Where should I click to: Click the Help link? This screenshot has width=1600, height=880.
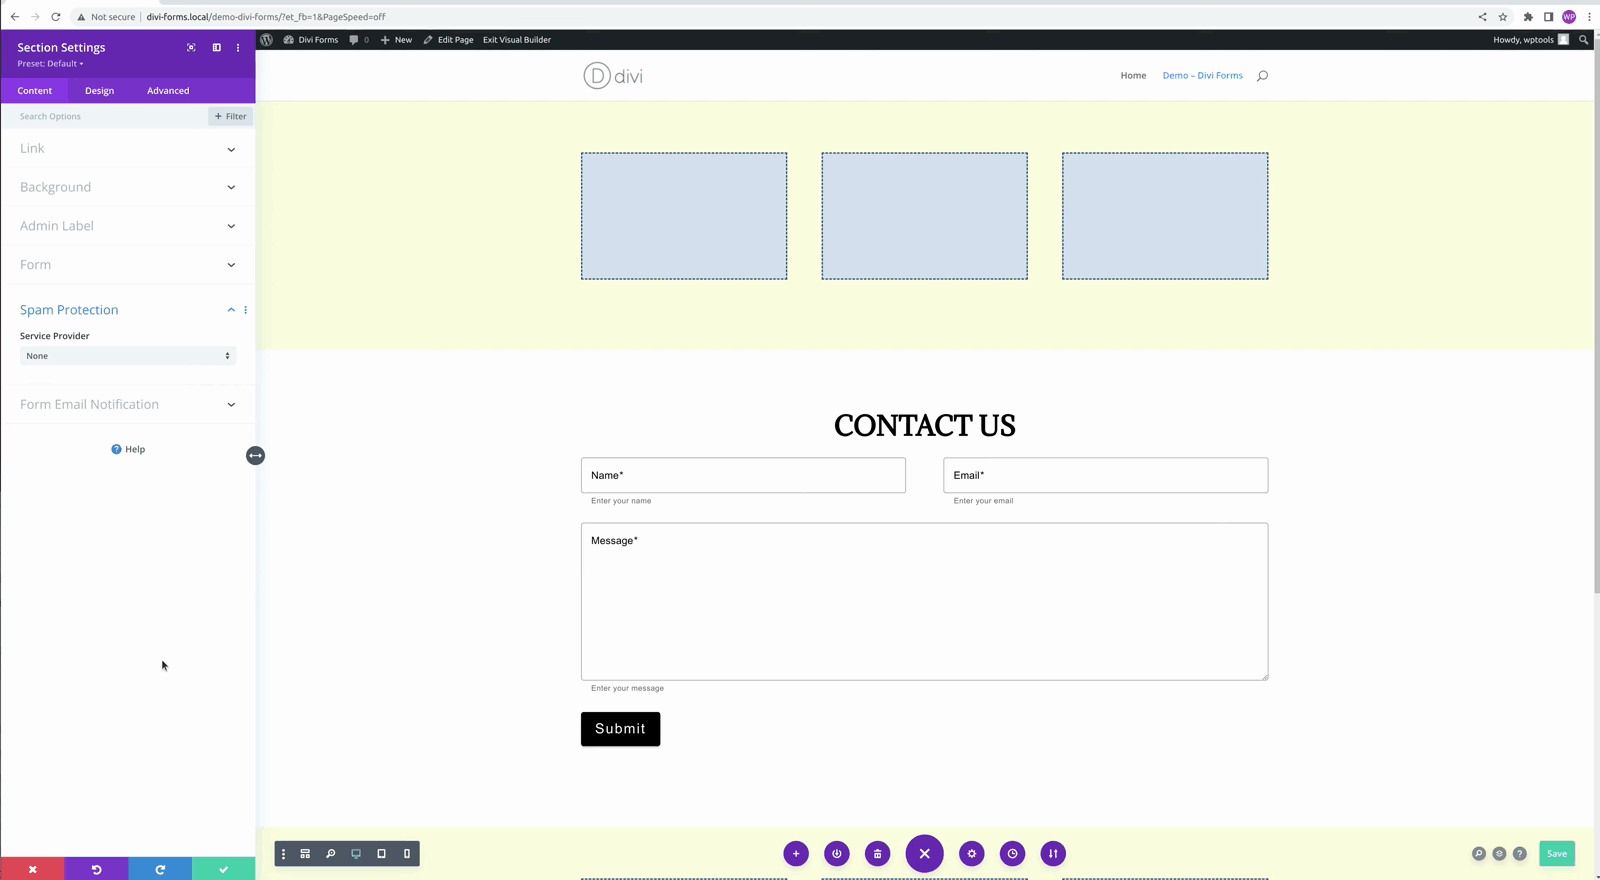tap(128, 449)
